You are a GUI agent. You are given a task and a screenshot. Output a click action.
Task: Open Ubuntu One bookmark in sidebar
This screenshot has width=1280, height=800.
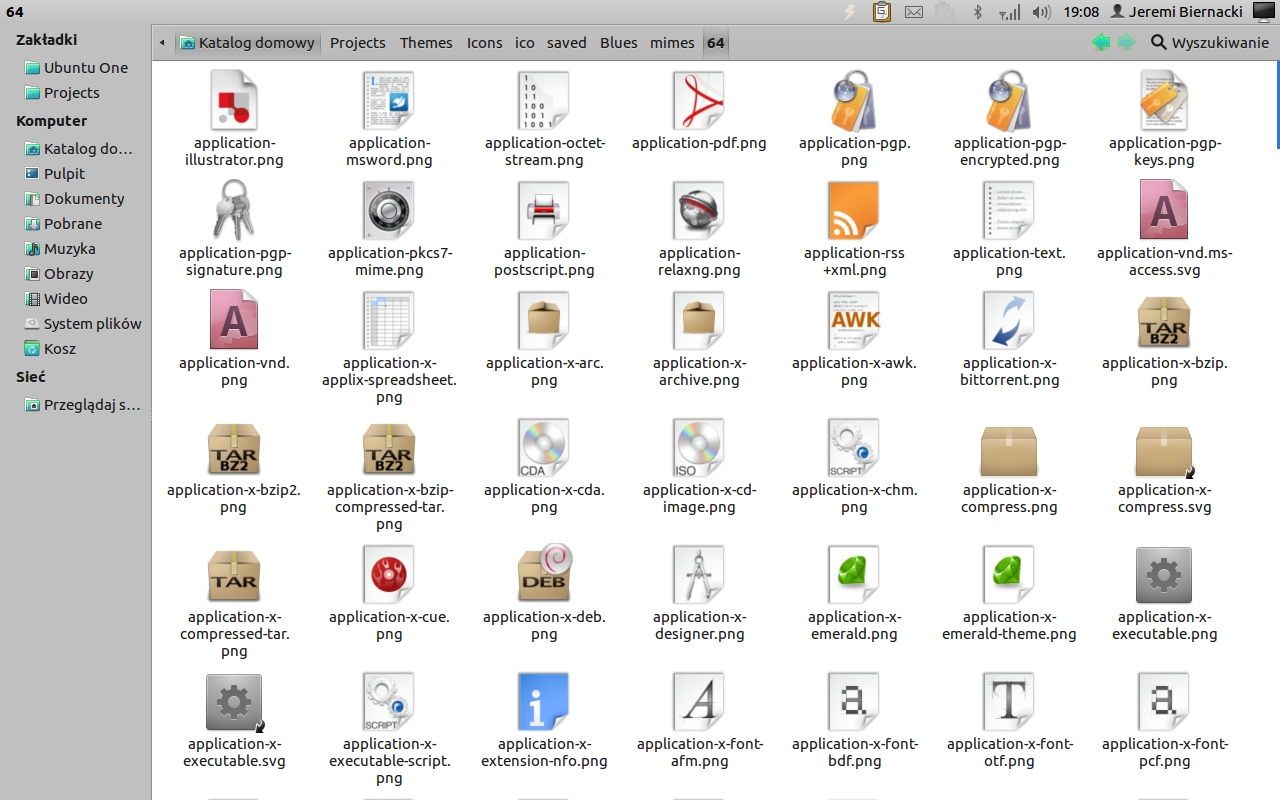click(x=77, y=68)
